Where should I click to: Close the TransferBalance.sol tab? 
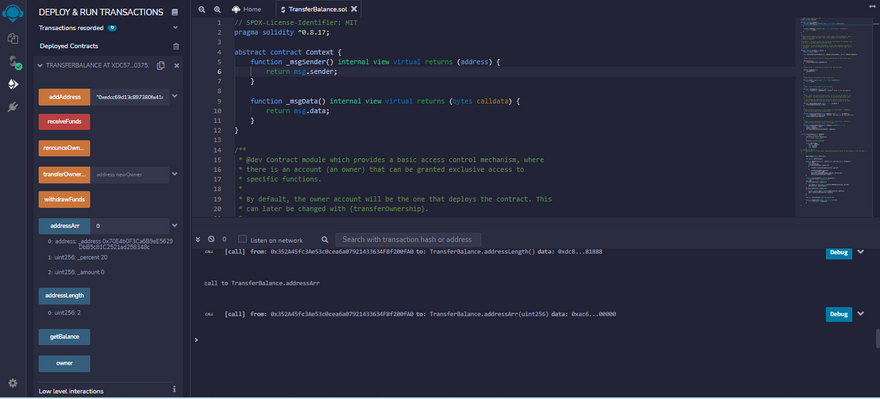[x=354, y=10]
